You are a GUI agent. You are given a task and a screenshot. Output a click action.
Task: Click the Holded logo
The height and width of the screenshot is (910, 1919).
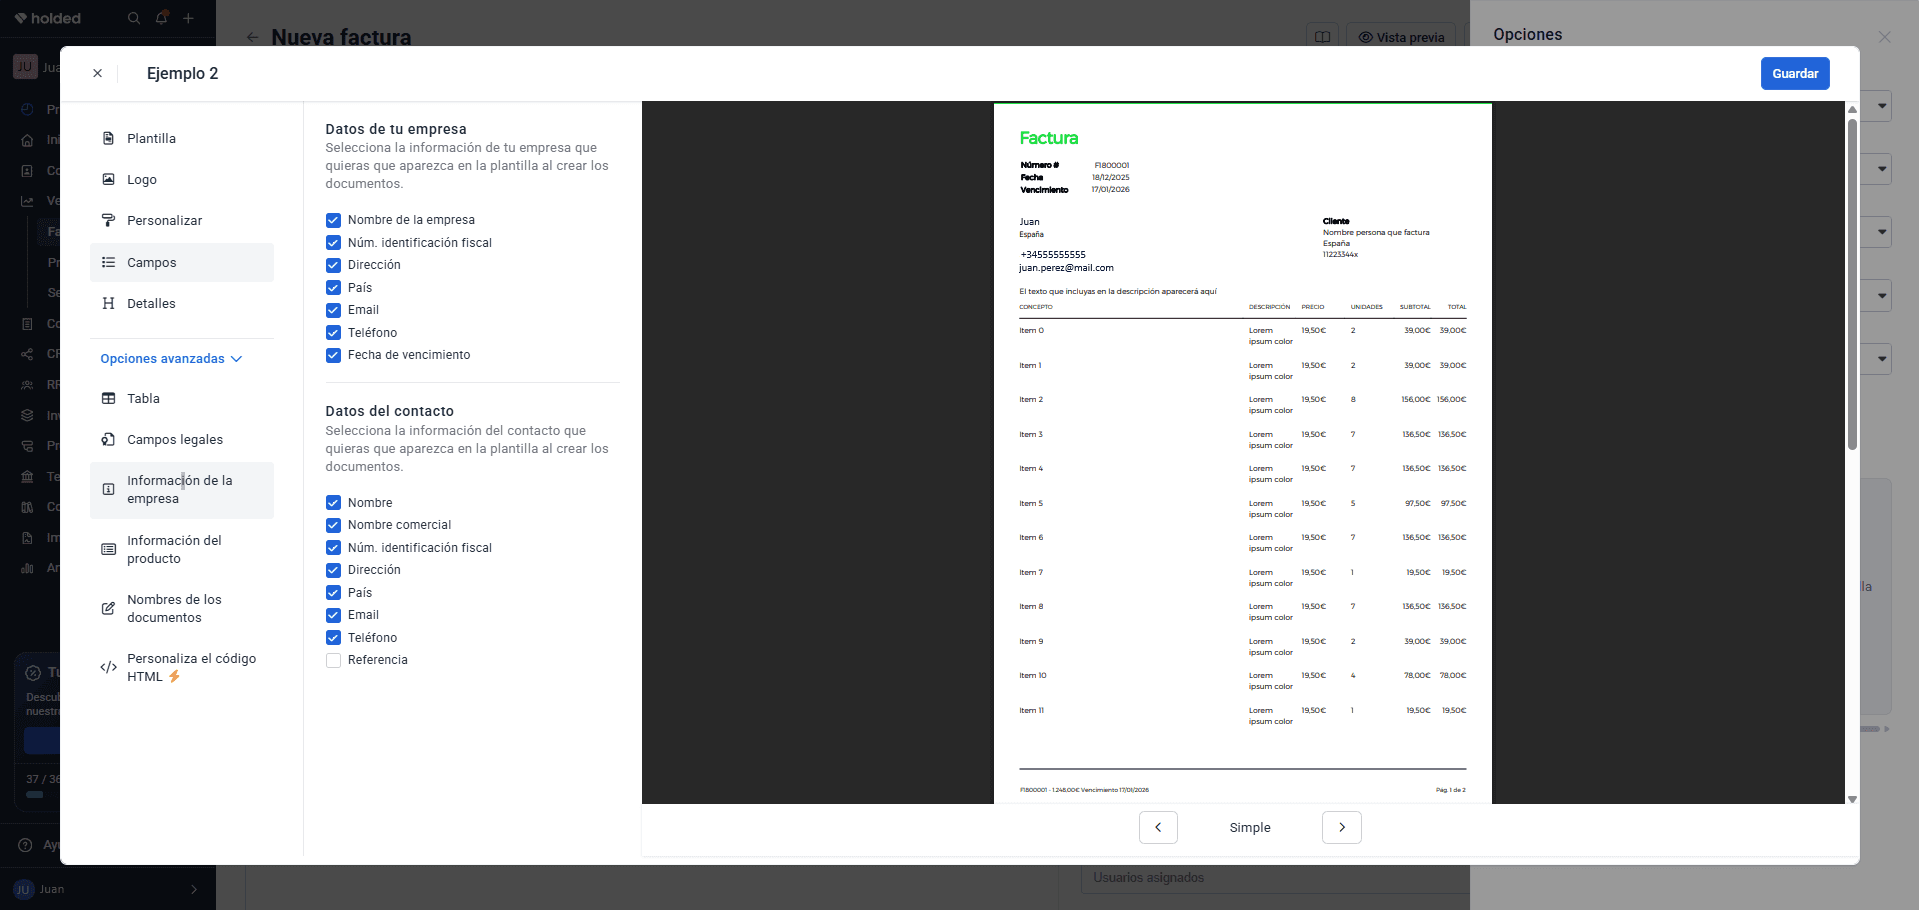click(x=47, y=18)
